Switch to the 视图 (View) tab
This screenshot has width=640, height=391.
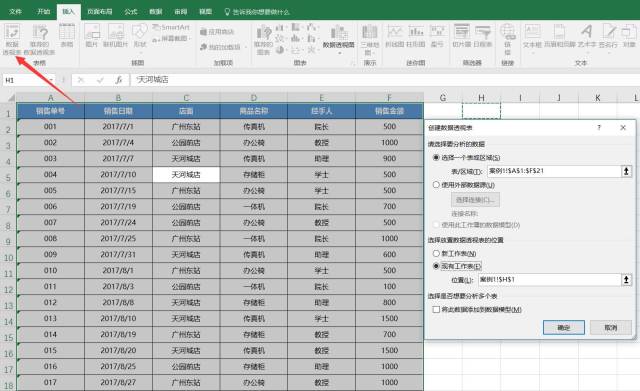[x=205, y=11]
